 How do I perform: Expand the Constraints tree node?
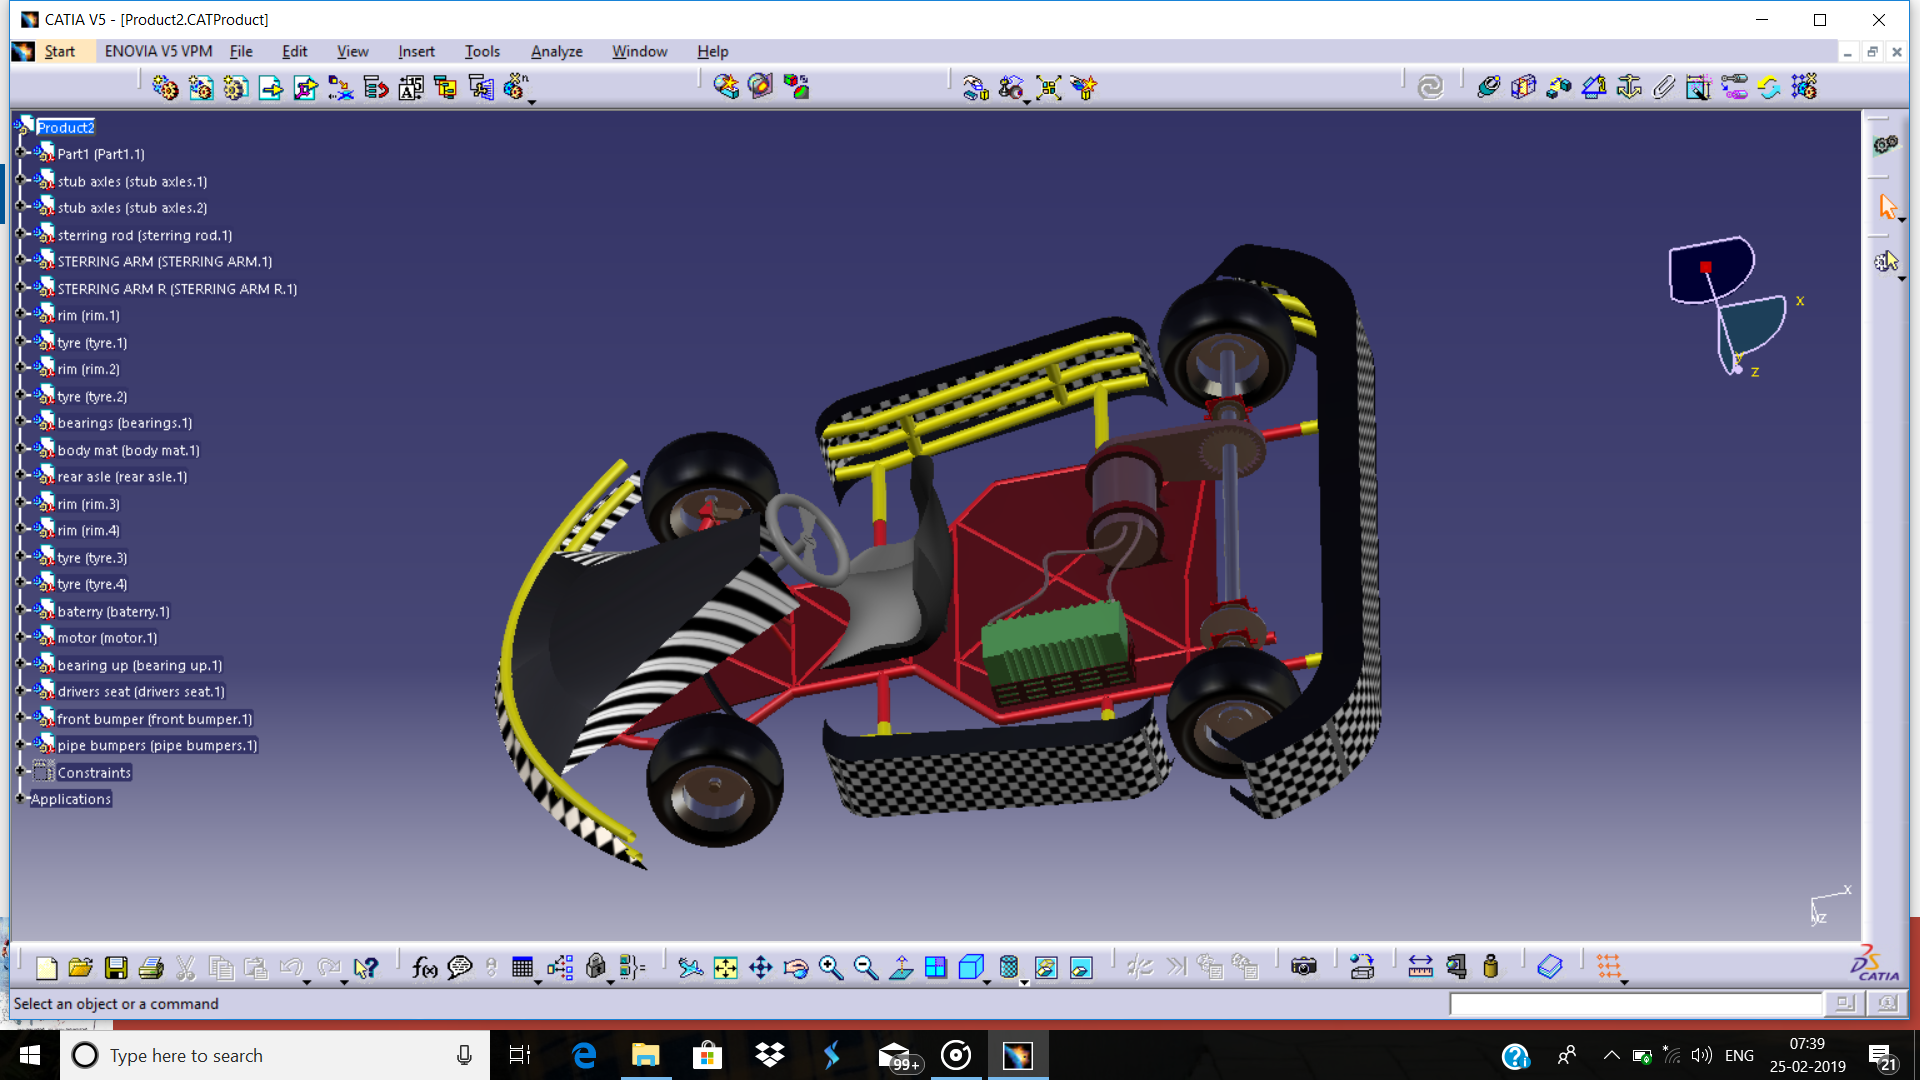[x=20, y=772]
